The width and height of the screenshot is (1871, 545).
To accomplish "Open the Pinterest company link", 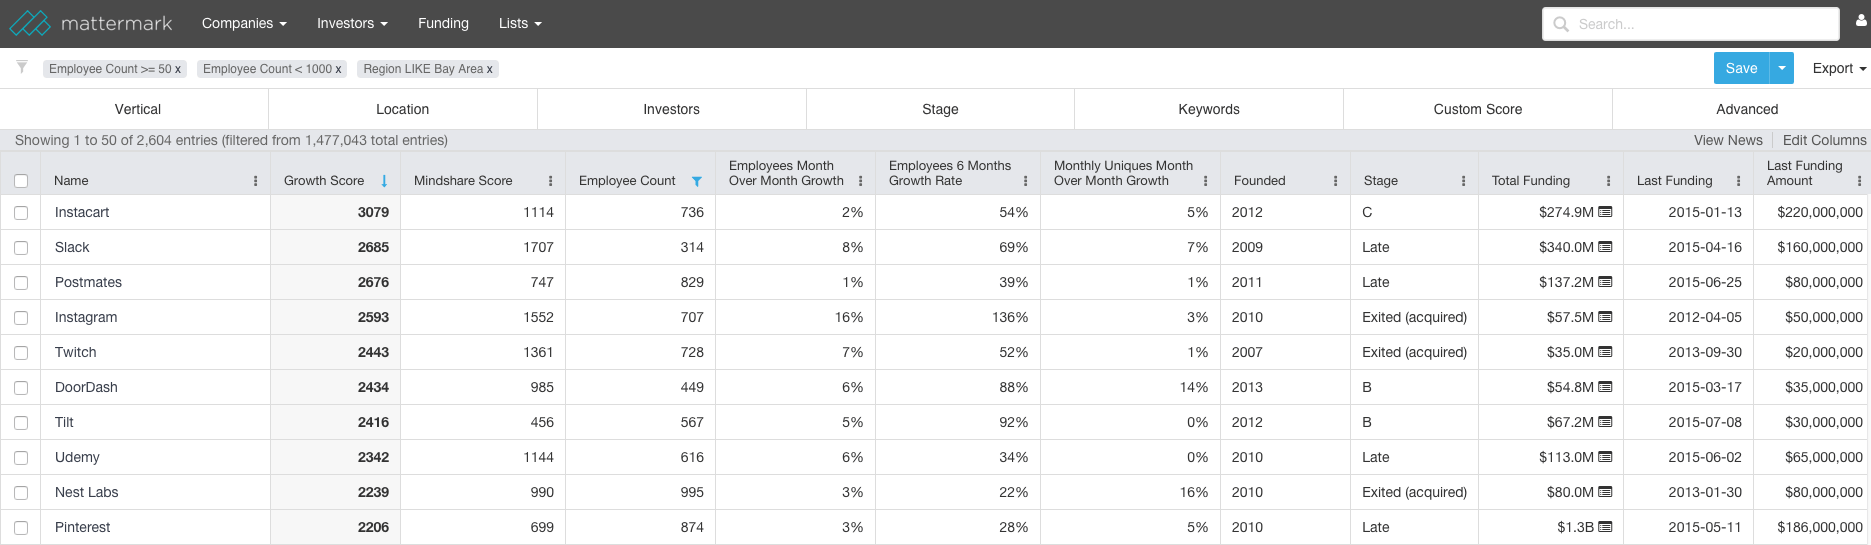I will pyautogui.click(x=83, y=527).
